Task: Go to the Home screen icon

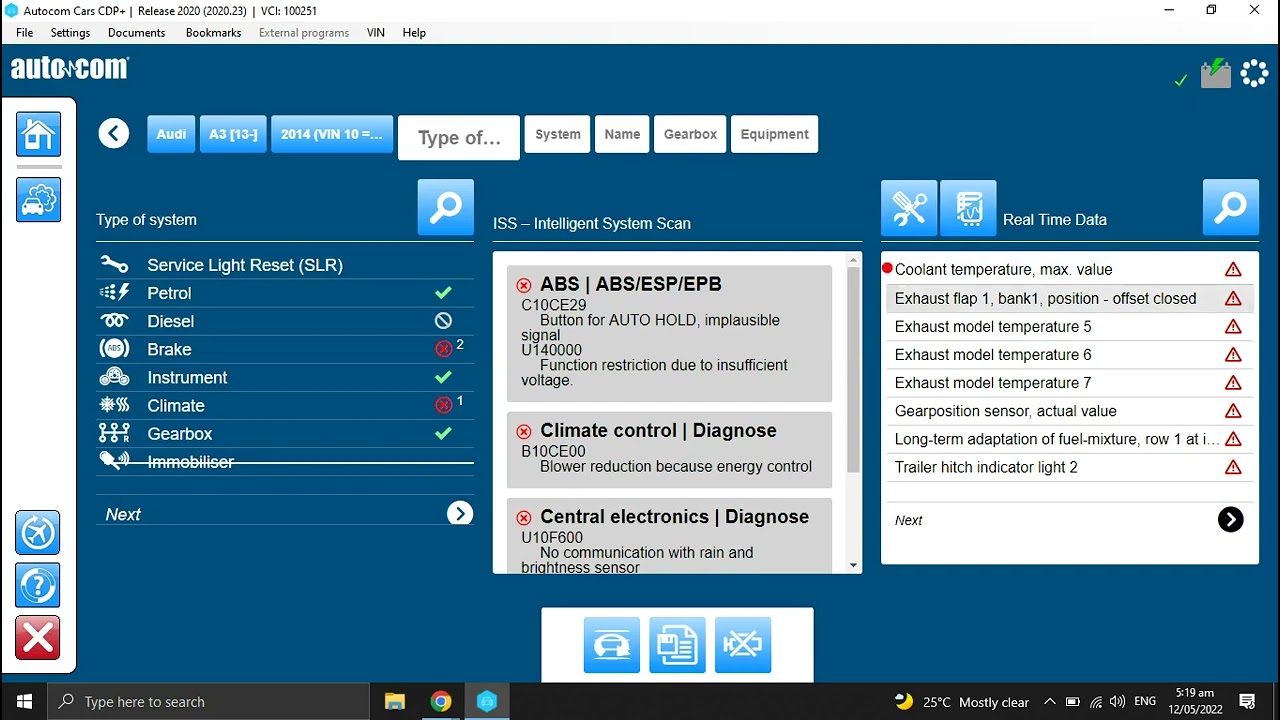Action: (38, 134)
